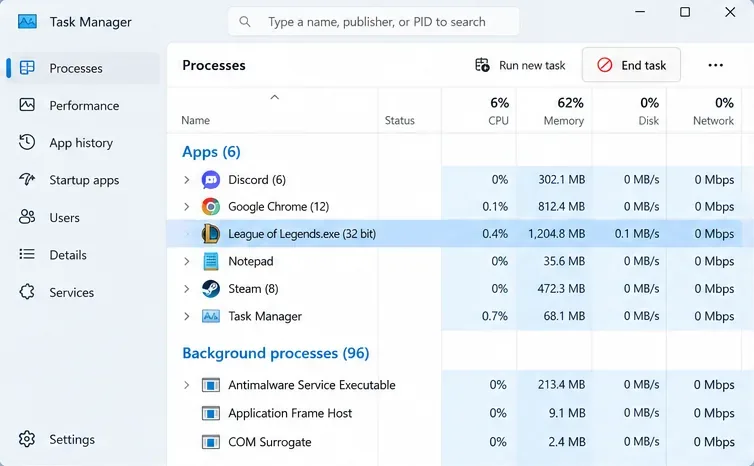Click the Application Frame Host icon
This screenshot has width=754, height=466.
pos(211,413)
